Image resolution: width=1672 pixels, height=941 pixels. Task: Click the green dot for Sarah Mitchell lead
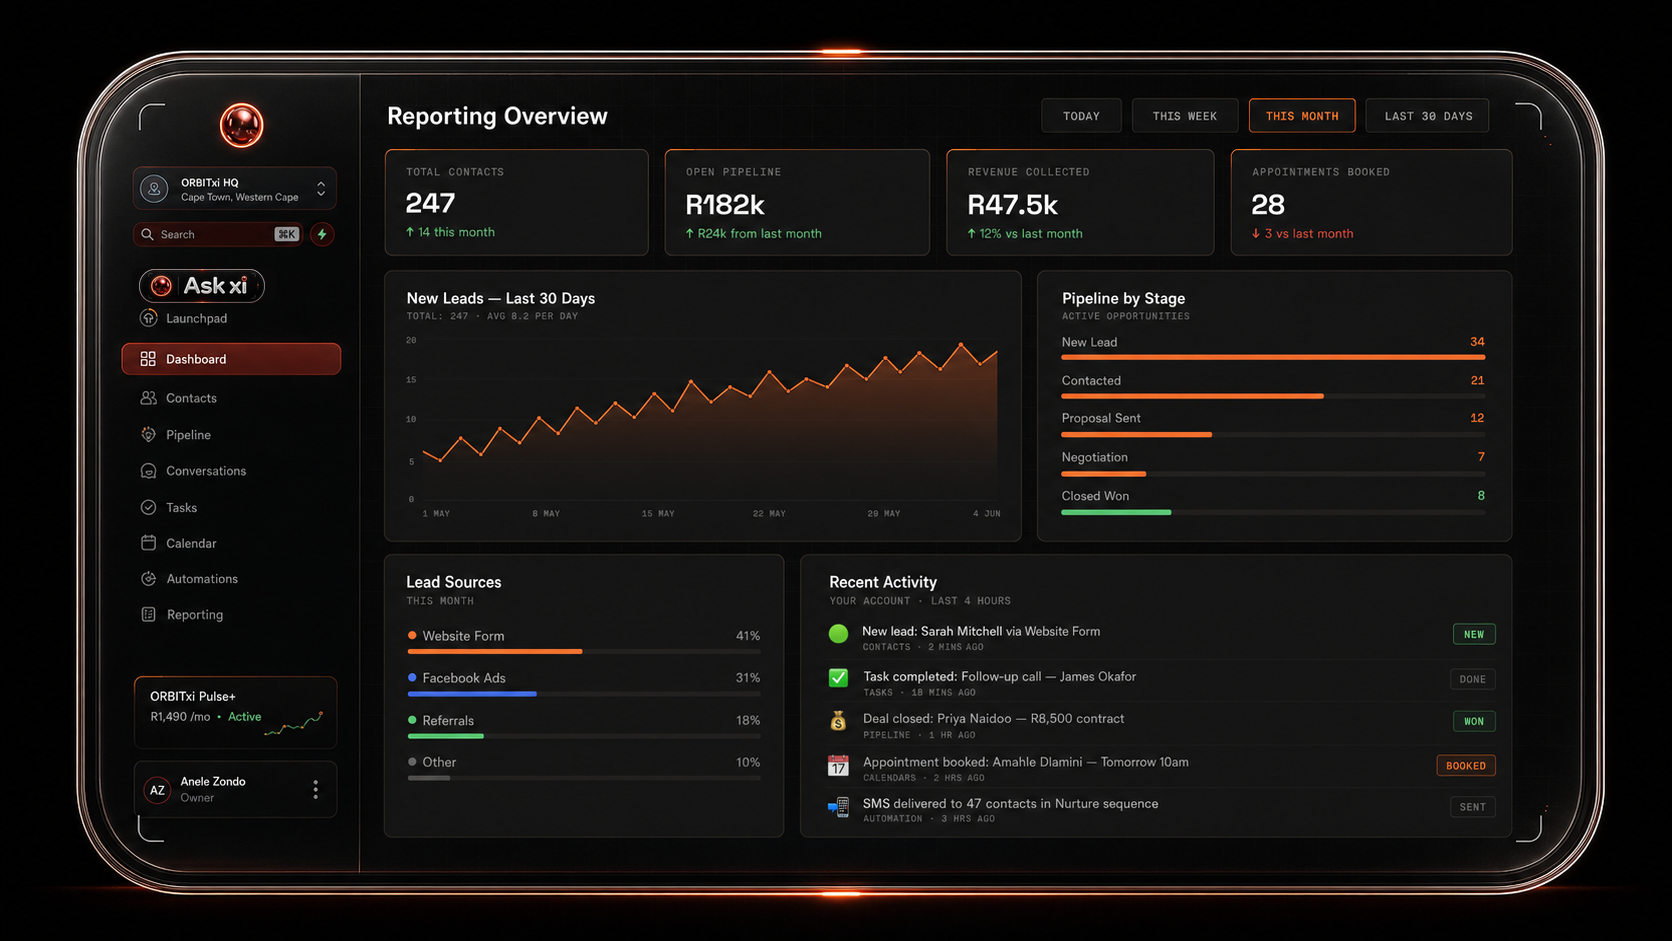tap(839, 633)
